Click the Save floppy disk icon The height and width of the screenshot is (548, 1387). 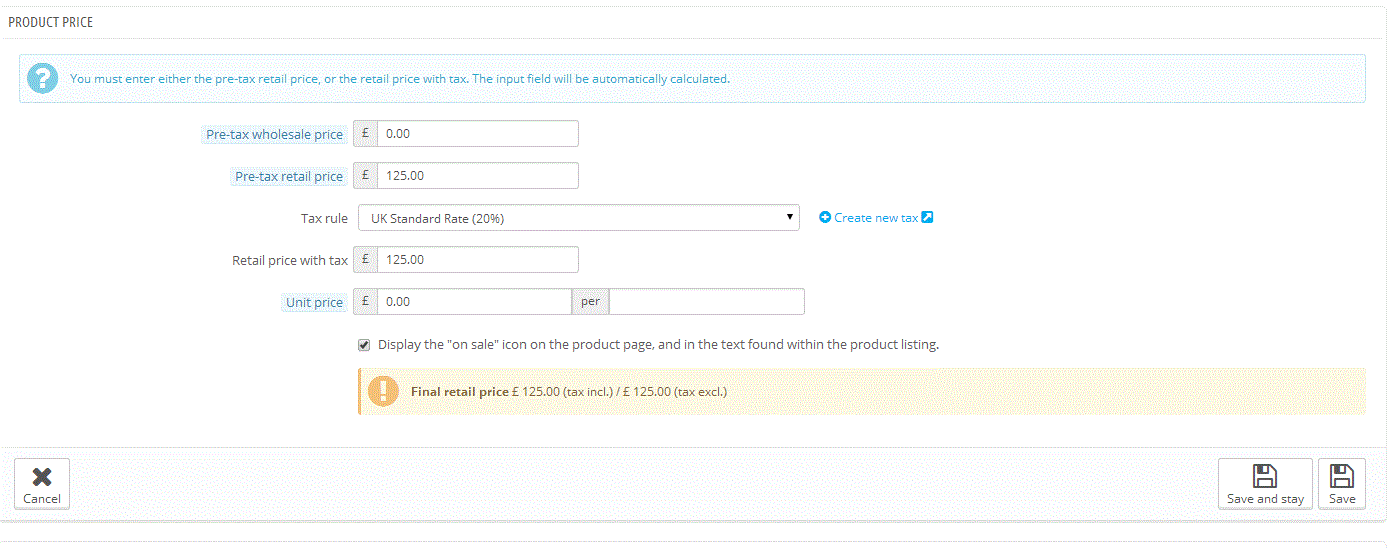[1342, 476]
